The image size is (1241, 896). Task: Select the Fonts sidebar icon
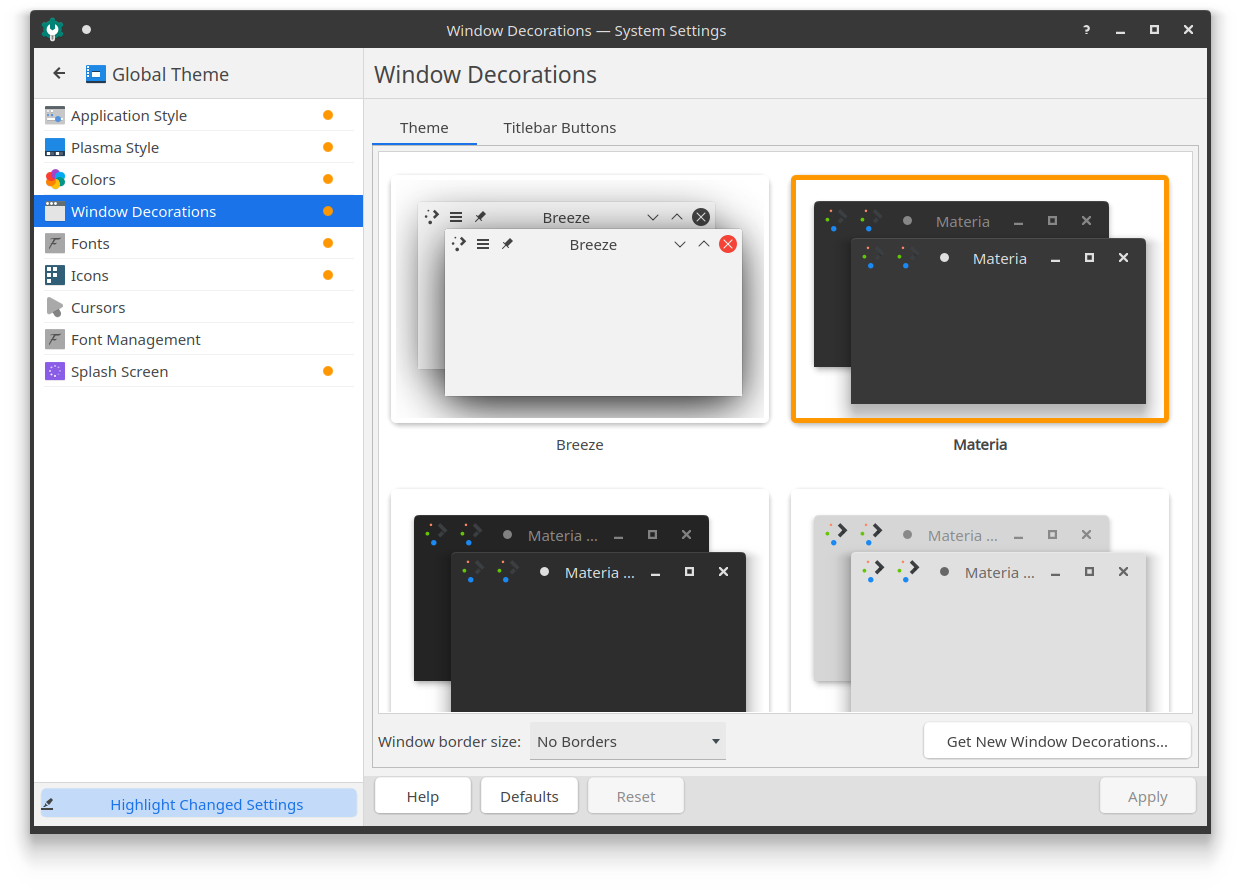click(x=54, y=243)
